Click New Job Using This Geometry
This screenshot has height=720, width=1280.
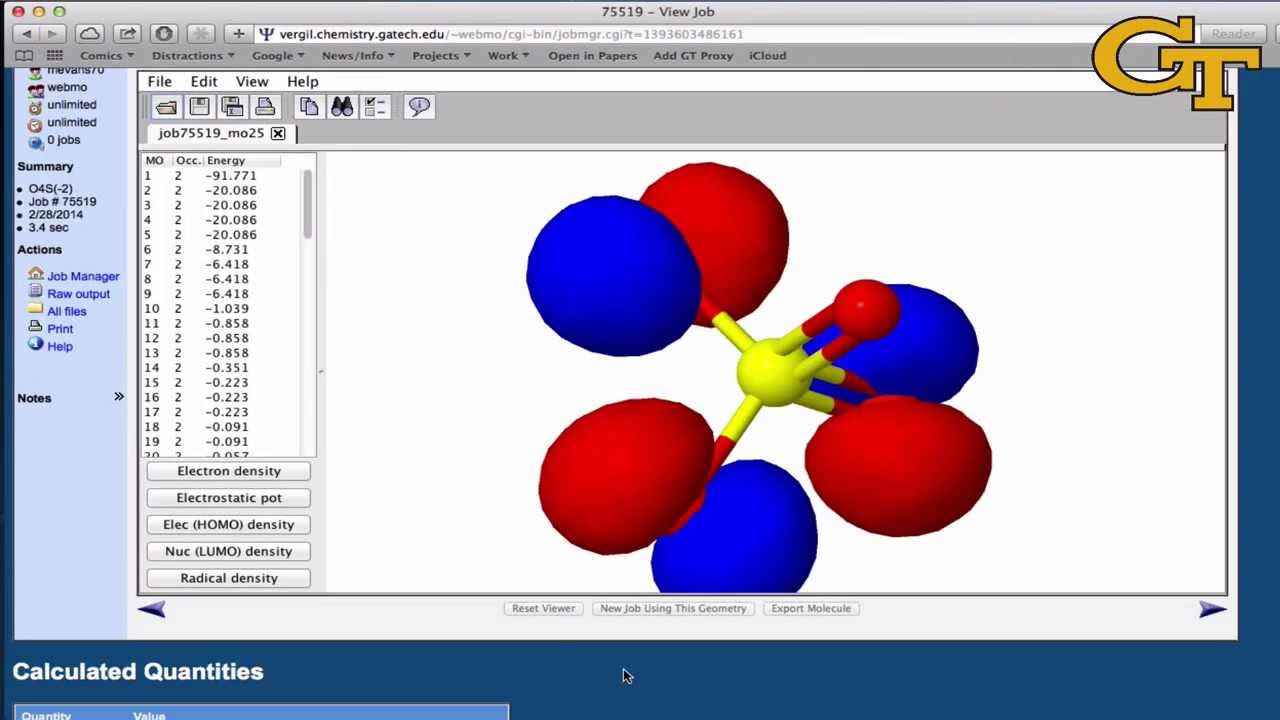click(x=673, y=608)
